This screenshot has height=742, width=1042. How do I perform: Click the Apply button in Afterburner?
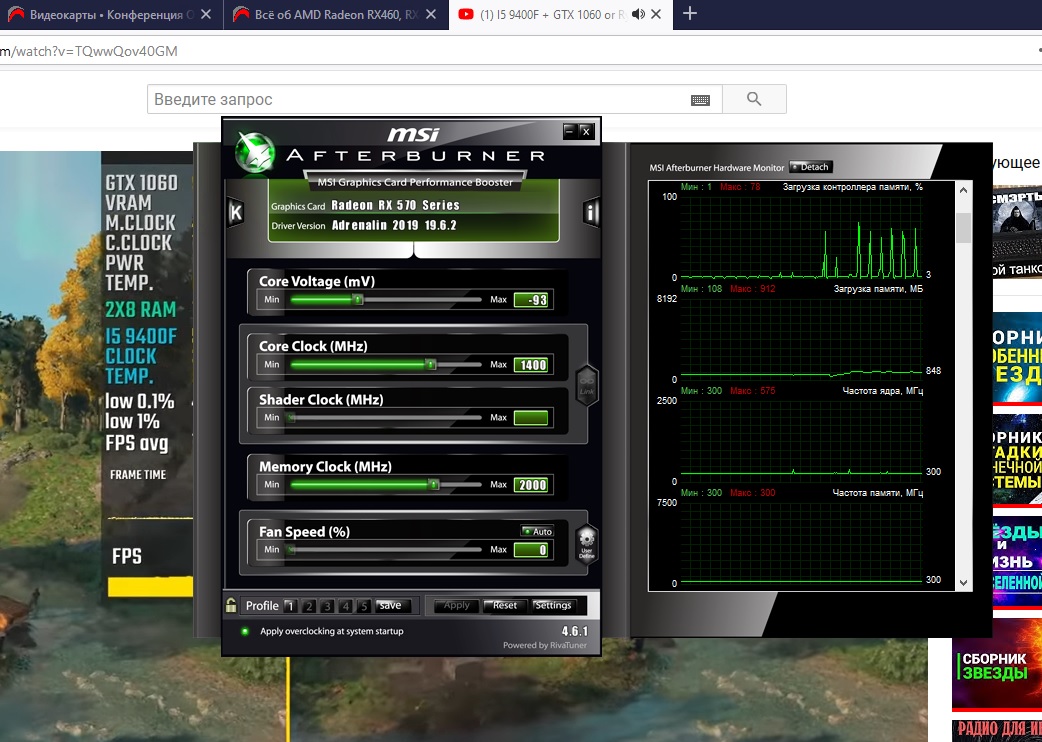point(457,606)
